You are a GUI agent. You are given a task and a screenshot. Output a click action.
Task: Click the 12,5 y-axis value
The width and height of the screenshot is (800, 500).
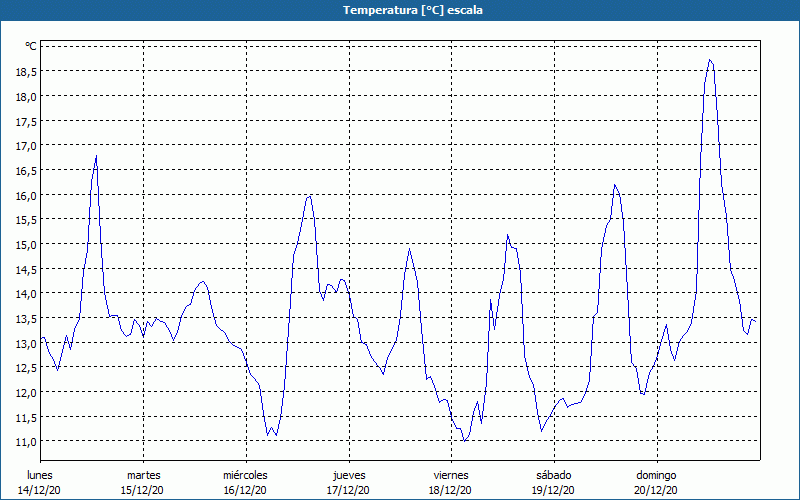click(27, 368)
